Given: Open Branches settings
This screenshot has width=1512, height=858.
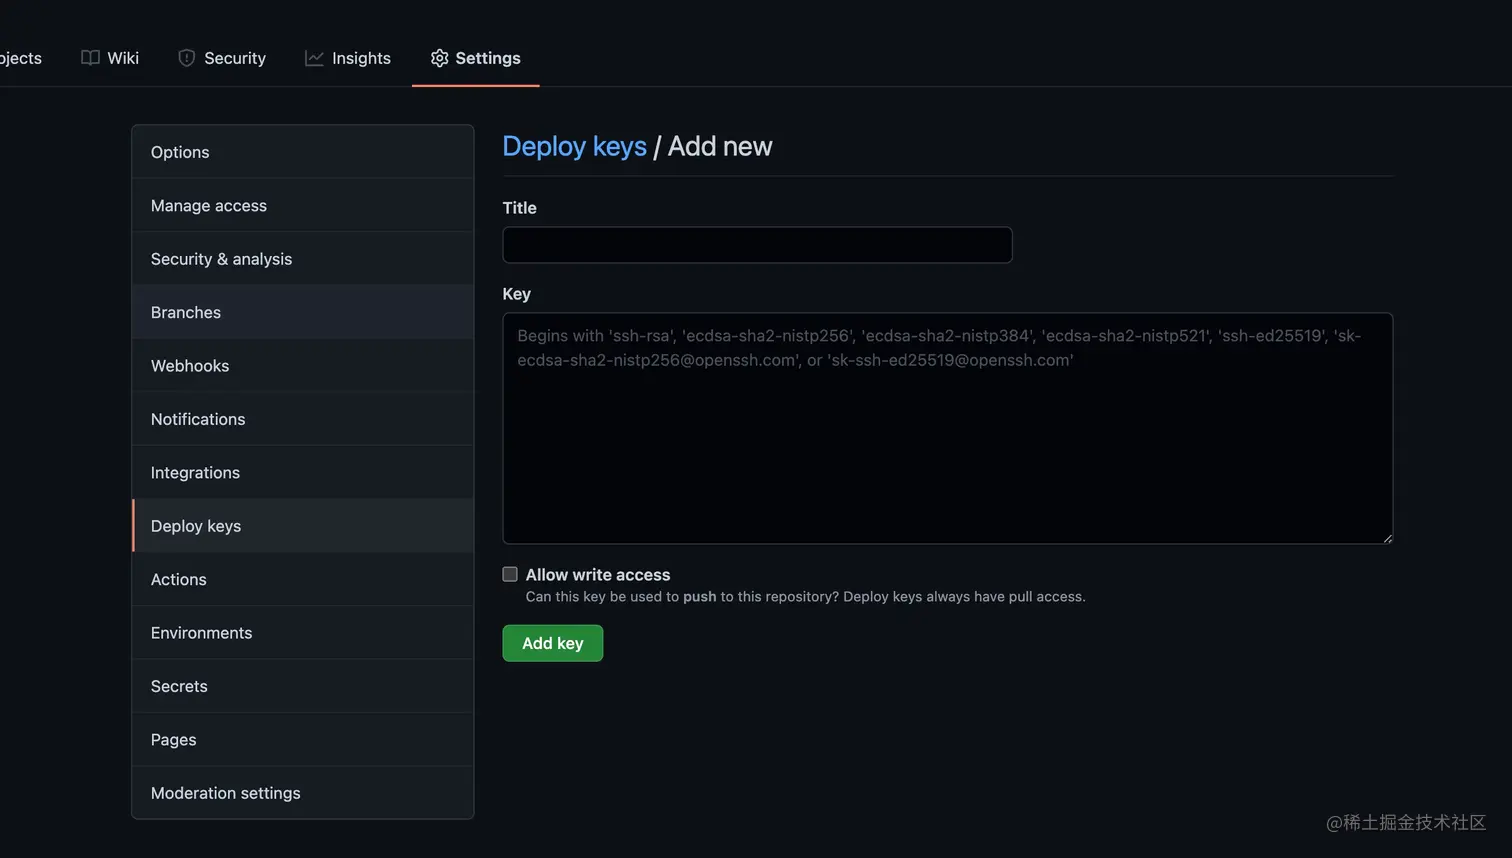Looking at the screenshot, I should [303, 312].
